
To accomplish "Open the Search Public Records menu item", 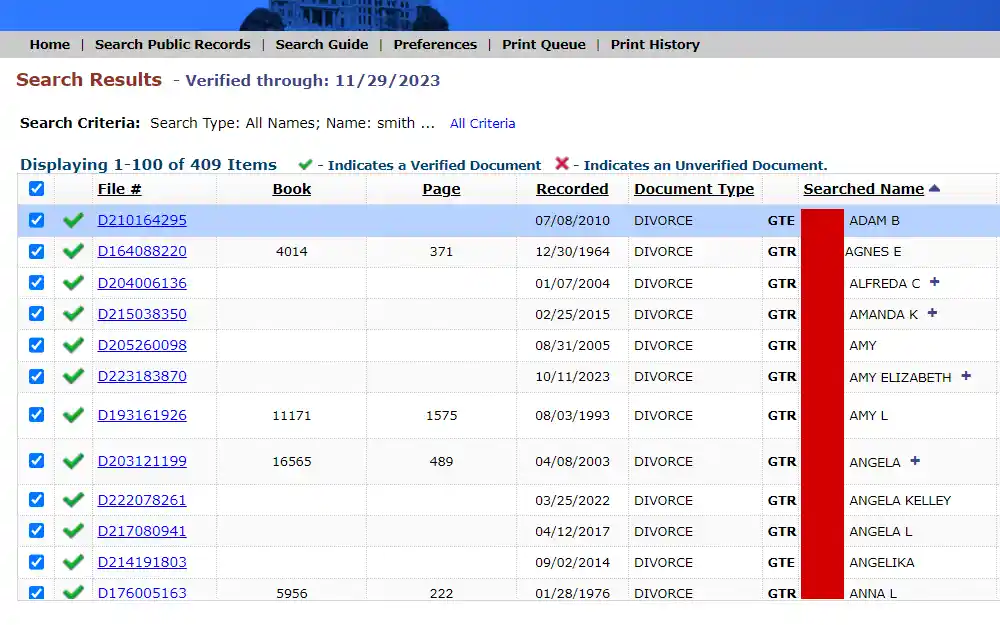I will coord(173,44).
